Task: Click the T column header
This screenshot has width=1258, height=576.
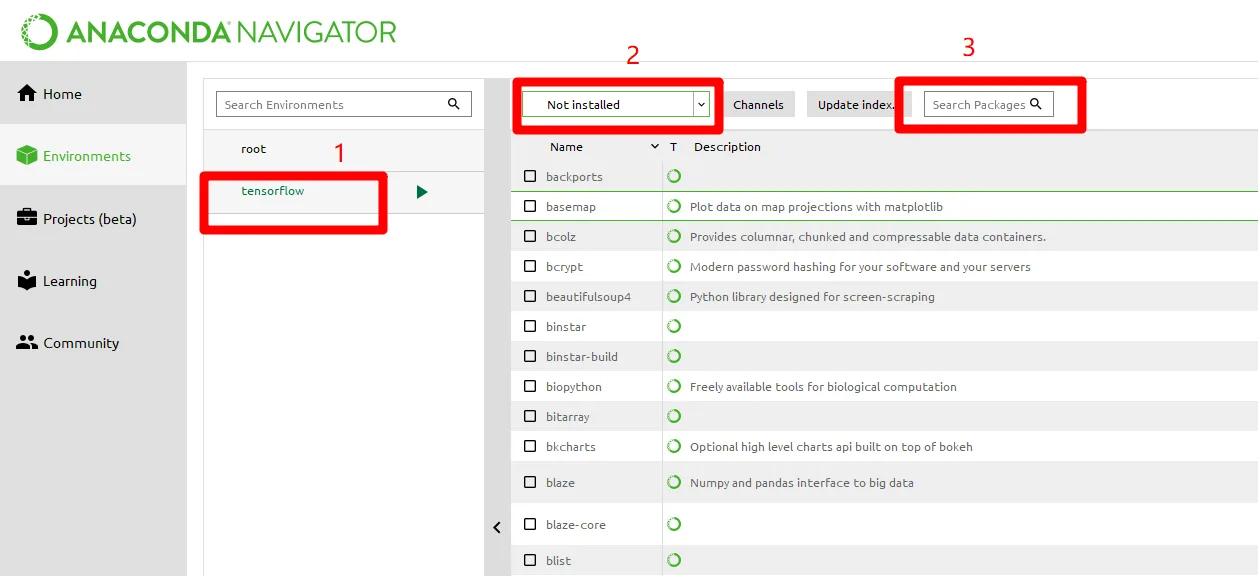Action: [x=674, y=146]
